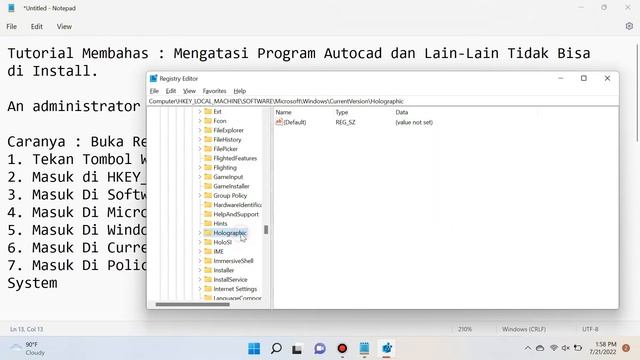Open Registry Editor Edit menu

(171, 91)
